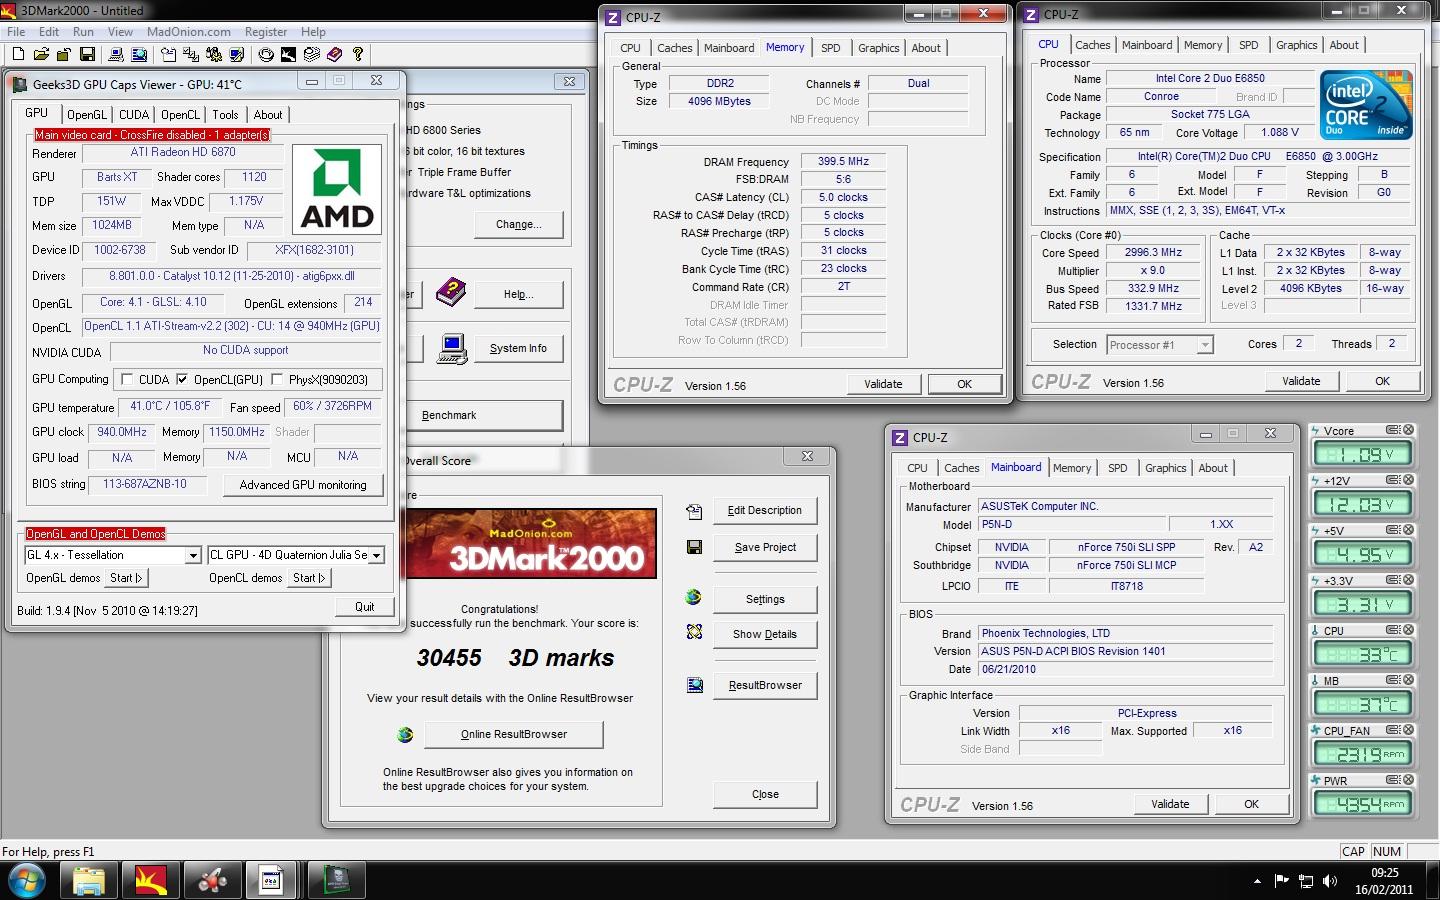This screenshot has height=900, width=1440.
Task: Switch to the CUDA tab in GPU Caps Viewer
Action: point(134,115)
